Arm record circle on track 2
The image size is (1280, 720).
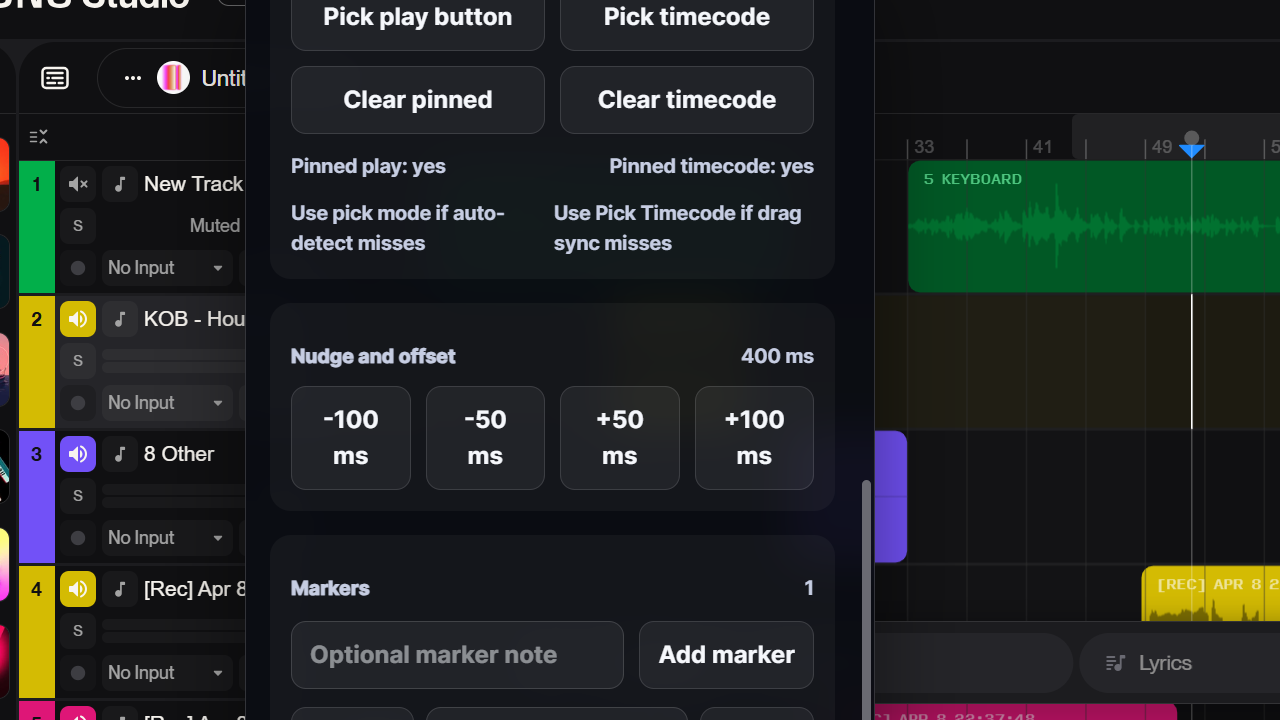point(78,403)
